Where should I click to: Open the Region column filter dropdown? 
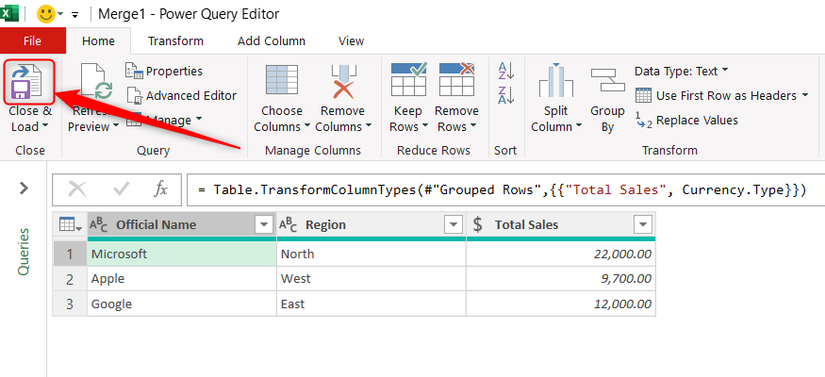click(452, 225)
